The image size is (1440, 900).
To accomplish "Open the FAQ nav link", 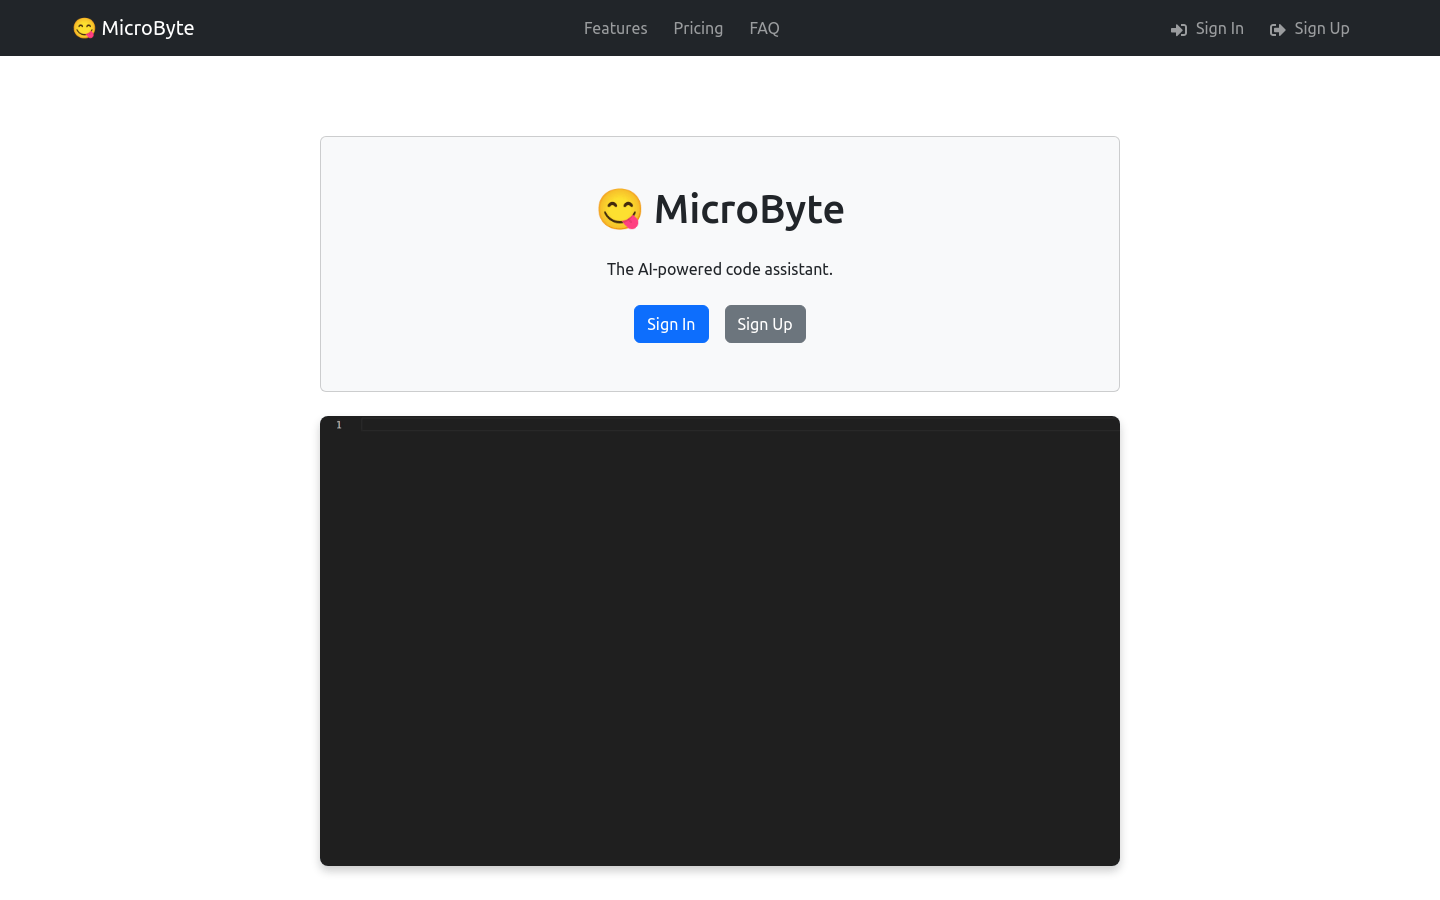I will [x=764, y=28].
